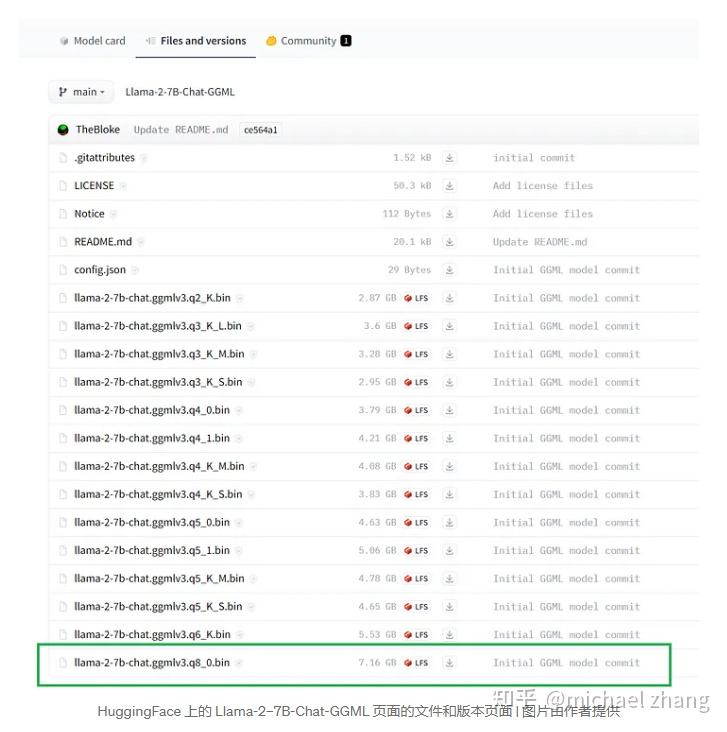Viewport: 727px width, 732px height.
Task: Open TheBloke user profile
Action: pos(98,130)
